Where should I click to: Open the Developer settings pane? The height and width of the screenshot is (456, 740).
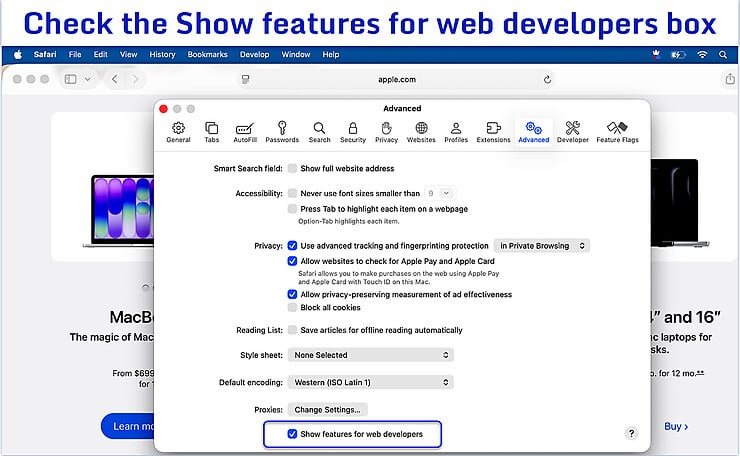pos(572,132)
